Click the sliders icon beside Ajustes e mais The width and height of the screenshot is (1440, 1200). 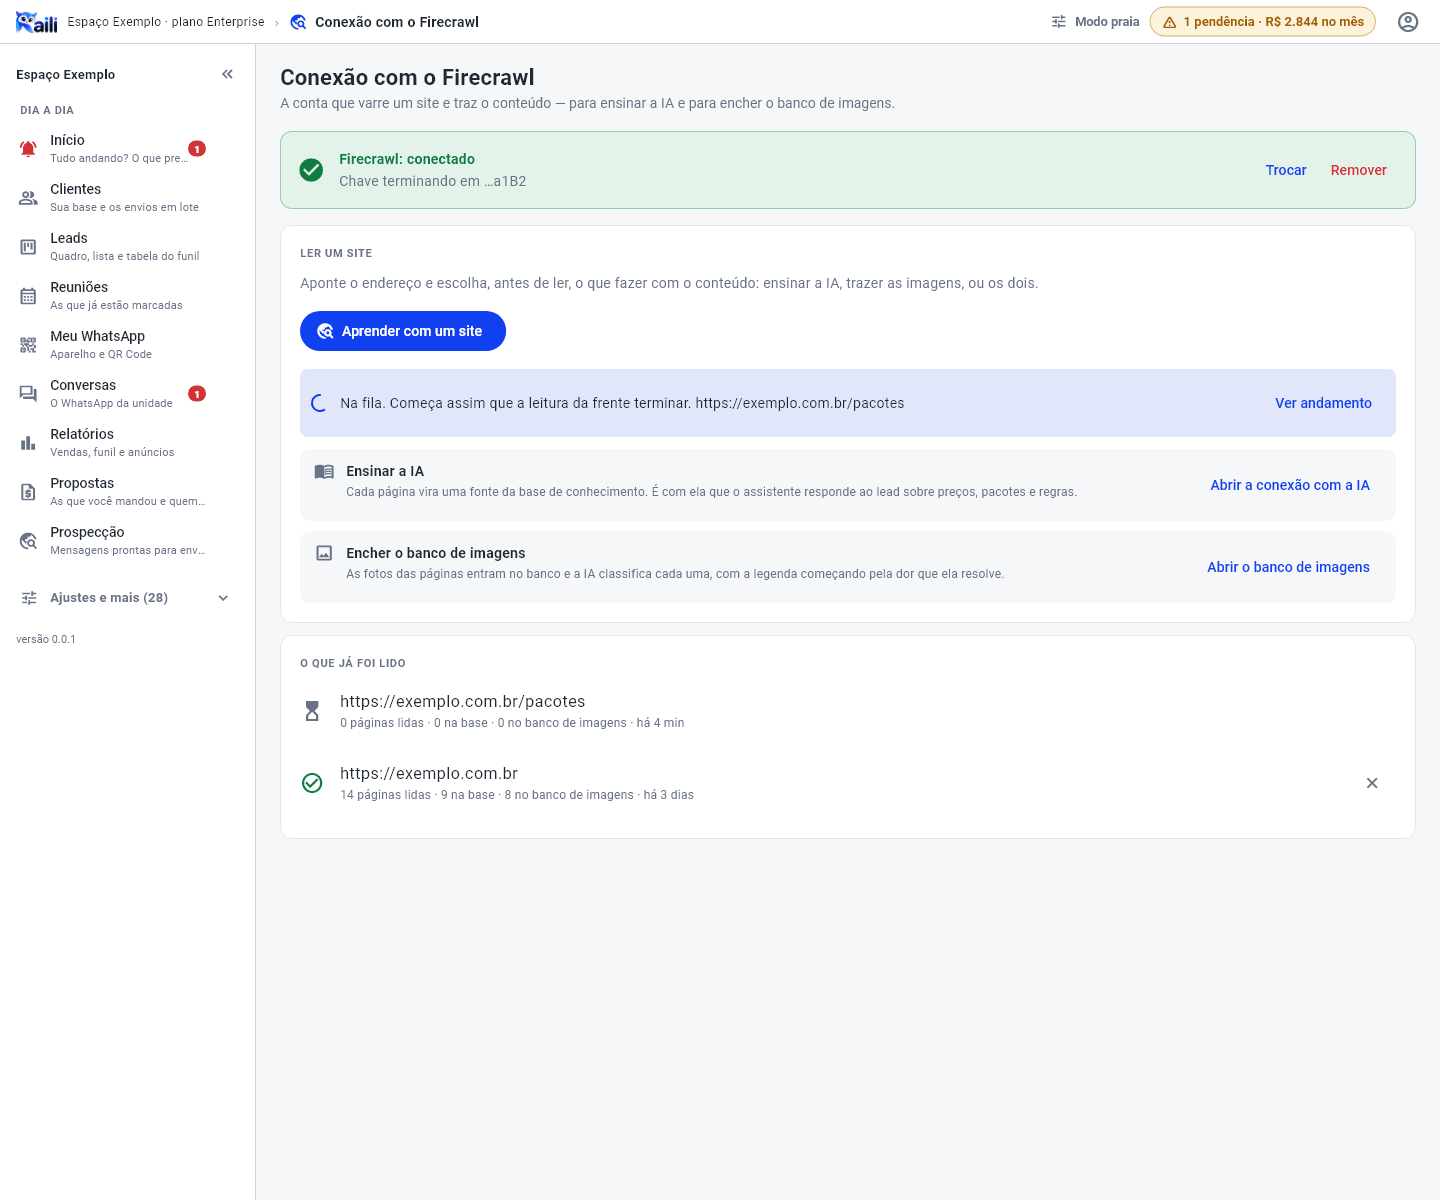tap(29, 598)
